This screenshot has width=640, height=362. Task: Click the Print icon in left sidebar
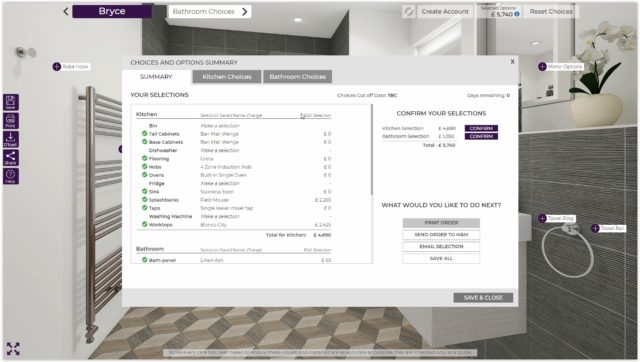point(11,121)
